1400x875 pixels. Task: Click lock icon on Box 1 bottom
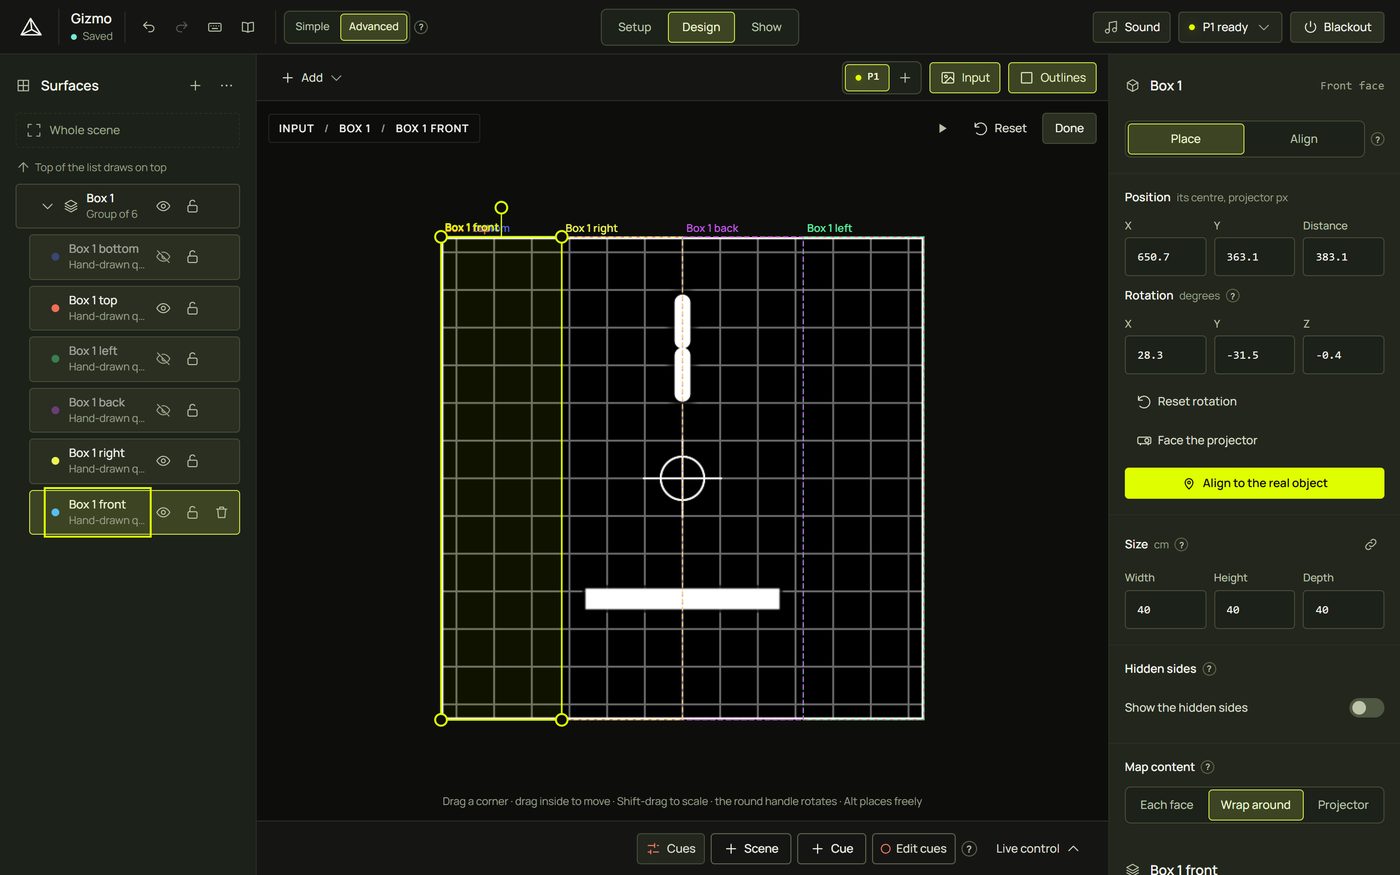(192, 257)
